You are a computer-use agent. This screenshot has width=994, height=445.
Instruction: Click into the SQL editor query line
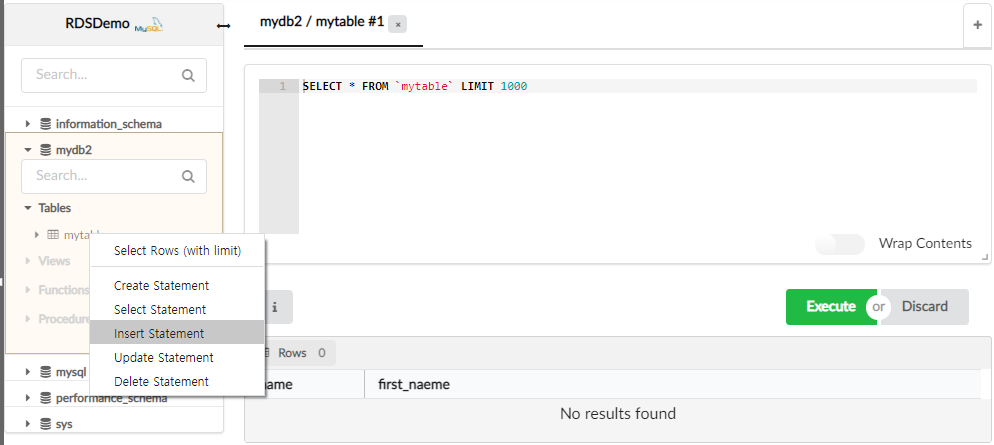tap(640, 86)
